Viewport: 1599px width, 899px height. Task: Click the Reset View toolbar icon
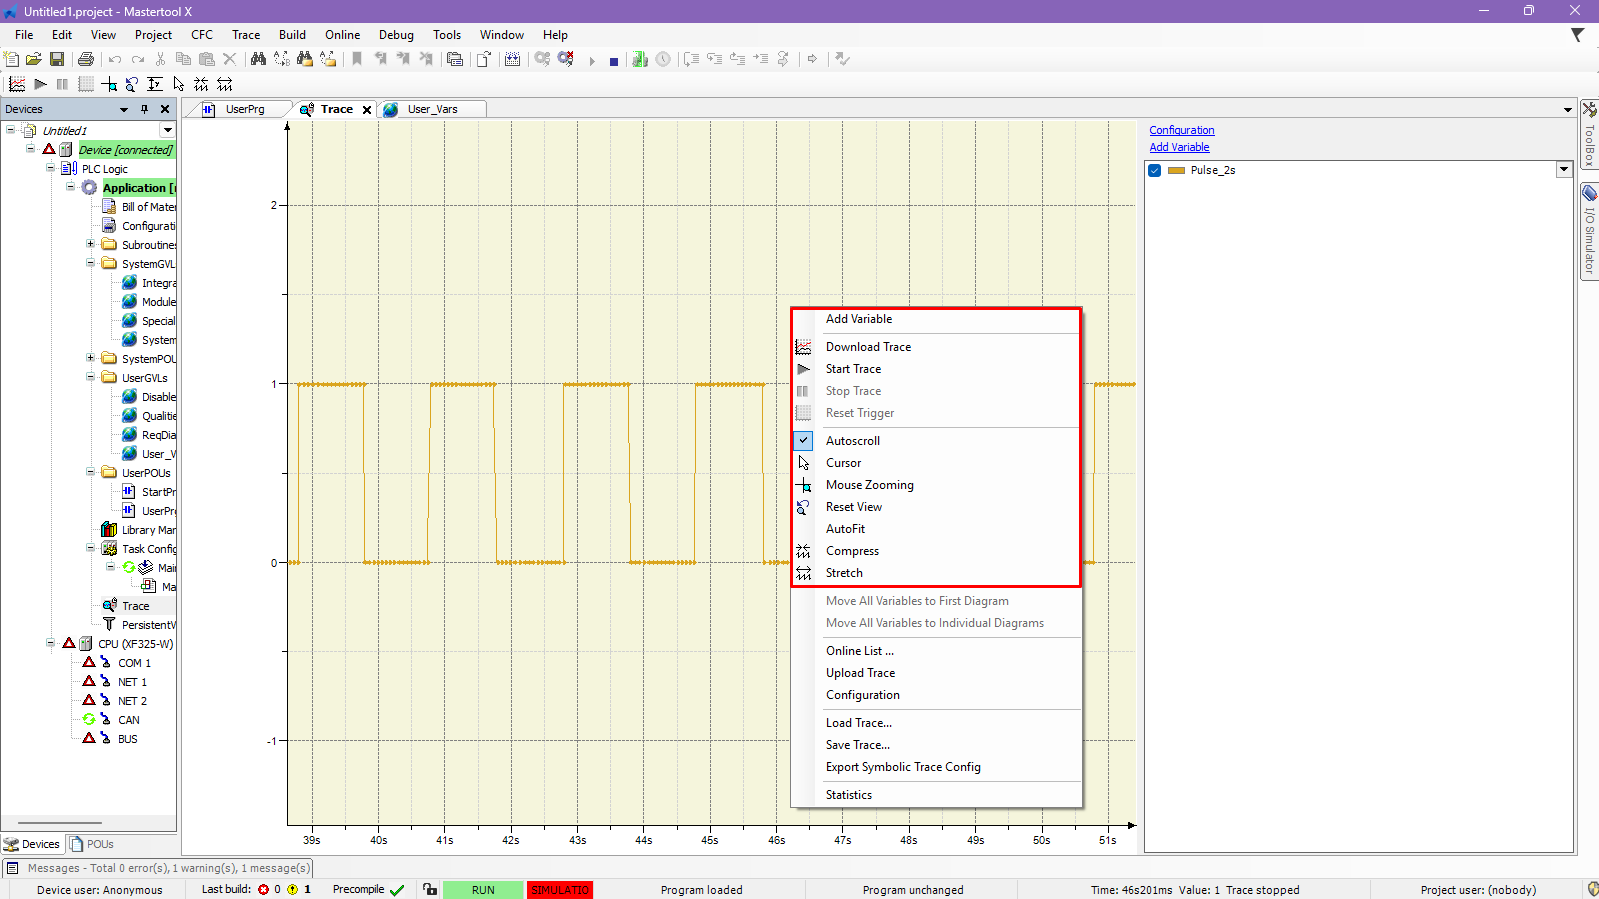[x=132, y=84]
